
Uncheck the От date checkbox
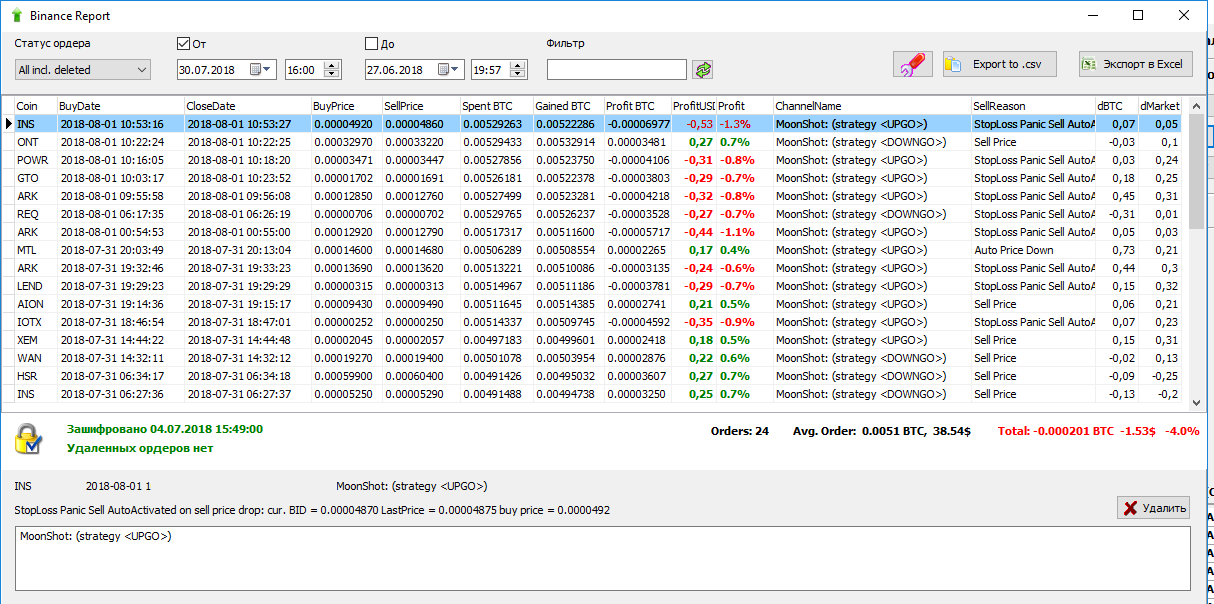[x=183, y=44]
